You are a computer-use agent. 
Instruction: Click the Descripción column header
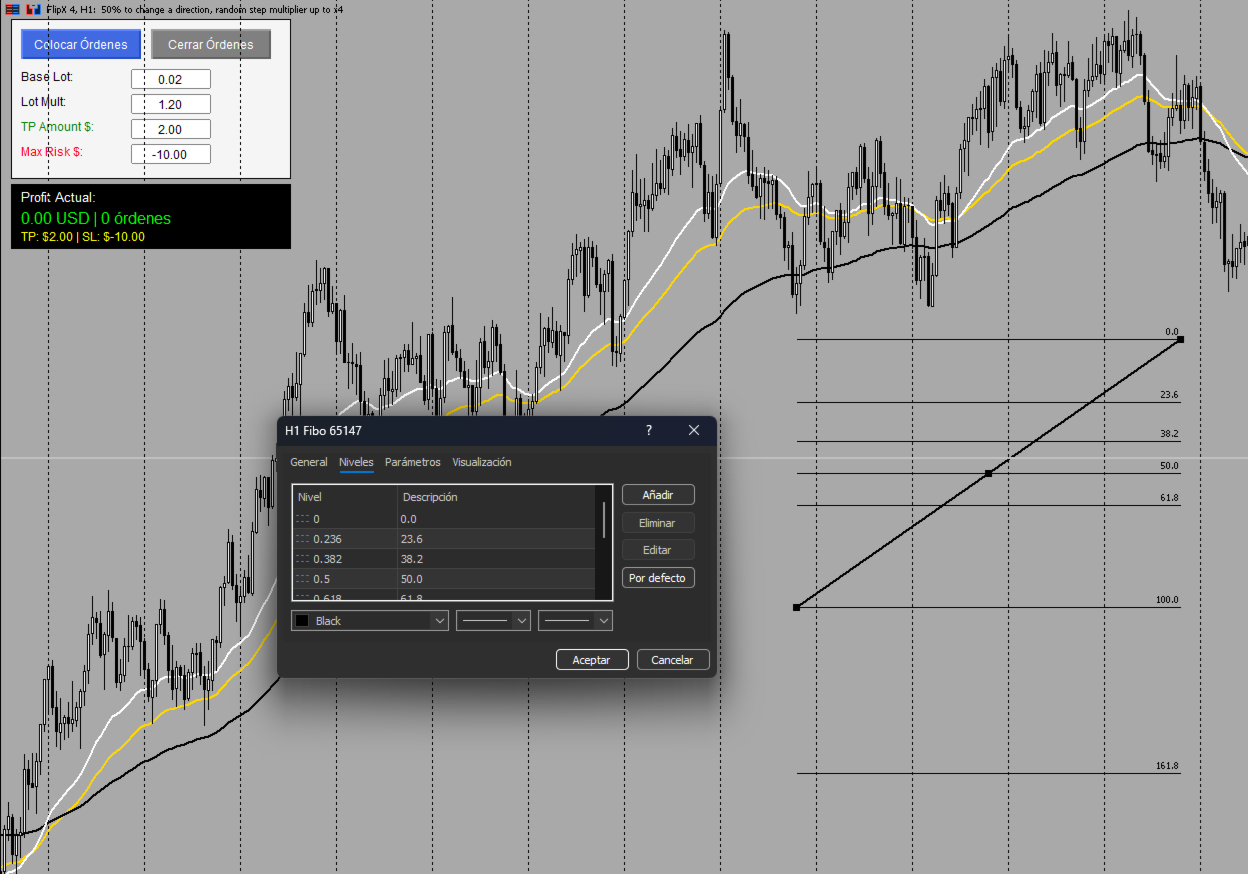[x=496, y=497]
